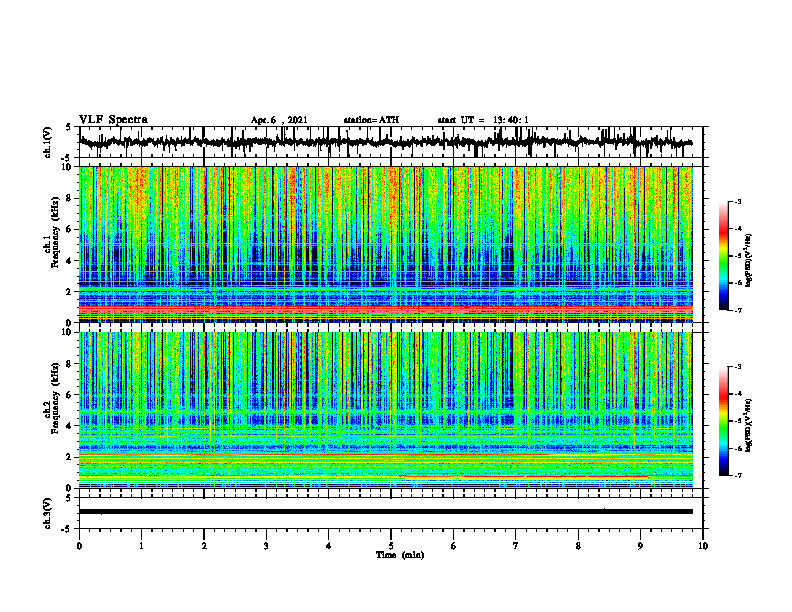Click the time axis tick label "3"
Viewport: 792px width, 612px height.
pyautogui.click(x=266, y=546)
